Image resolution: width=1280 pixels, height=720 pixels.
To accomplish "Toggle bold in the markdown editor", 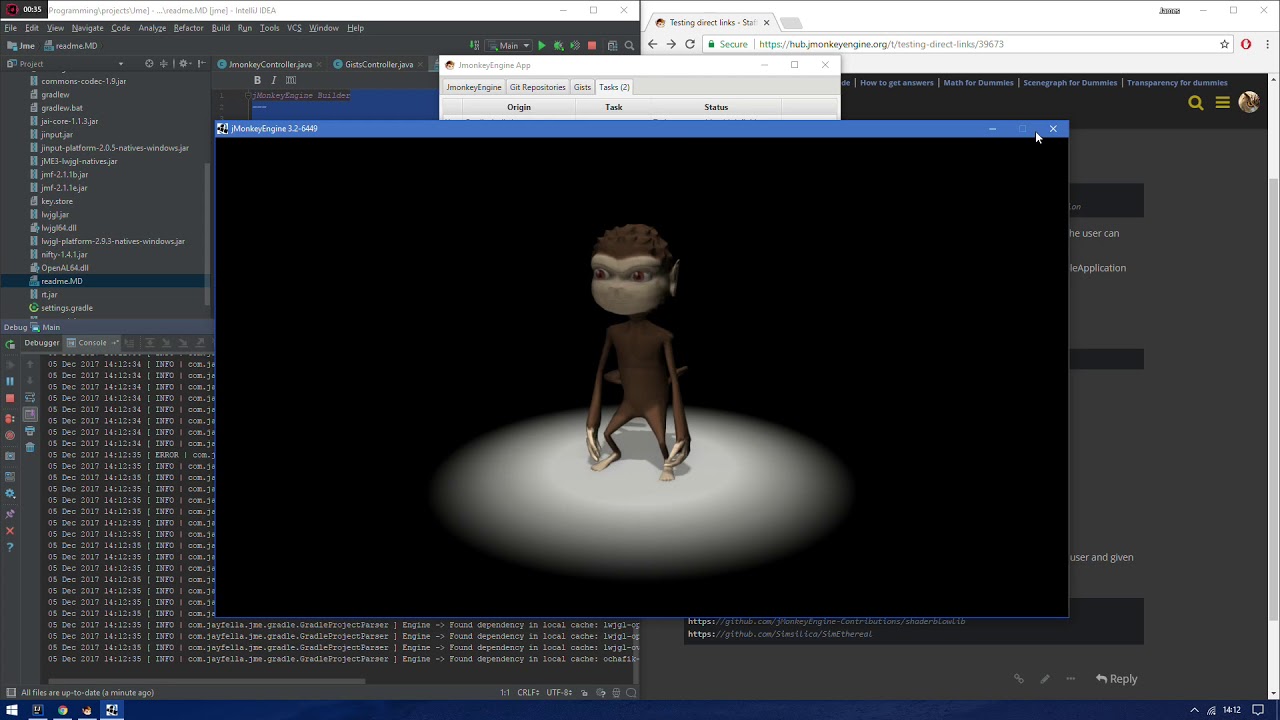I will tap(257, 80).
